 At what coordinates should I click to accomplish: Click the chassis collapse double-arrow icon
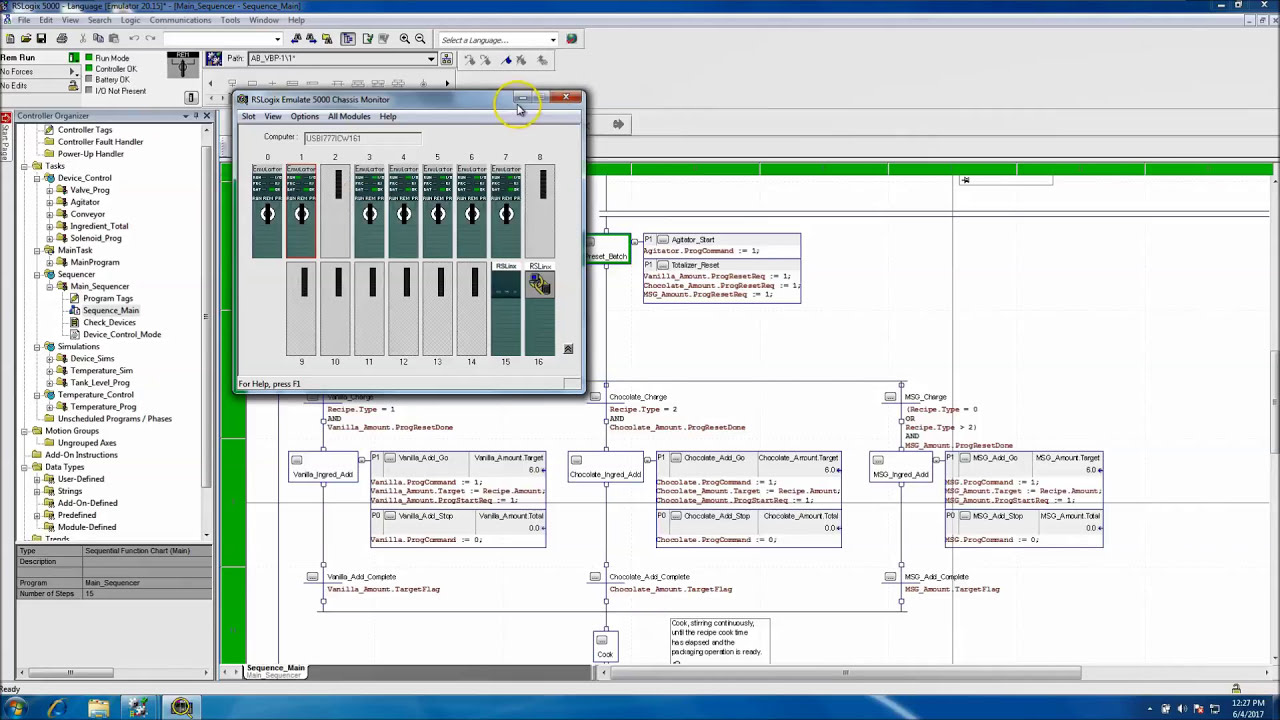(x=568, y=349)
